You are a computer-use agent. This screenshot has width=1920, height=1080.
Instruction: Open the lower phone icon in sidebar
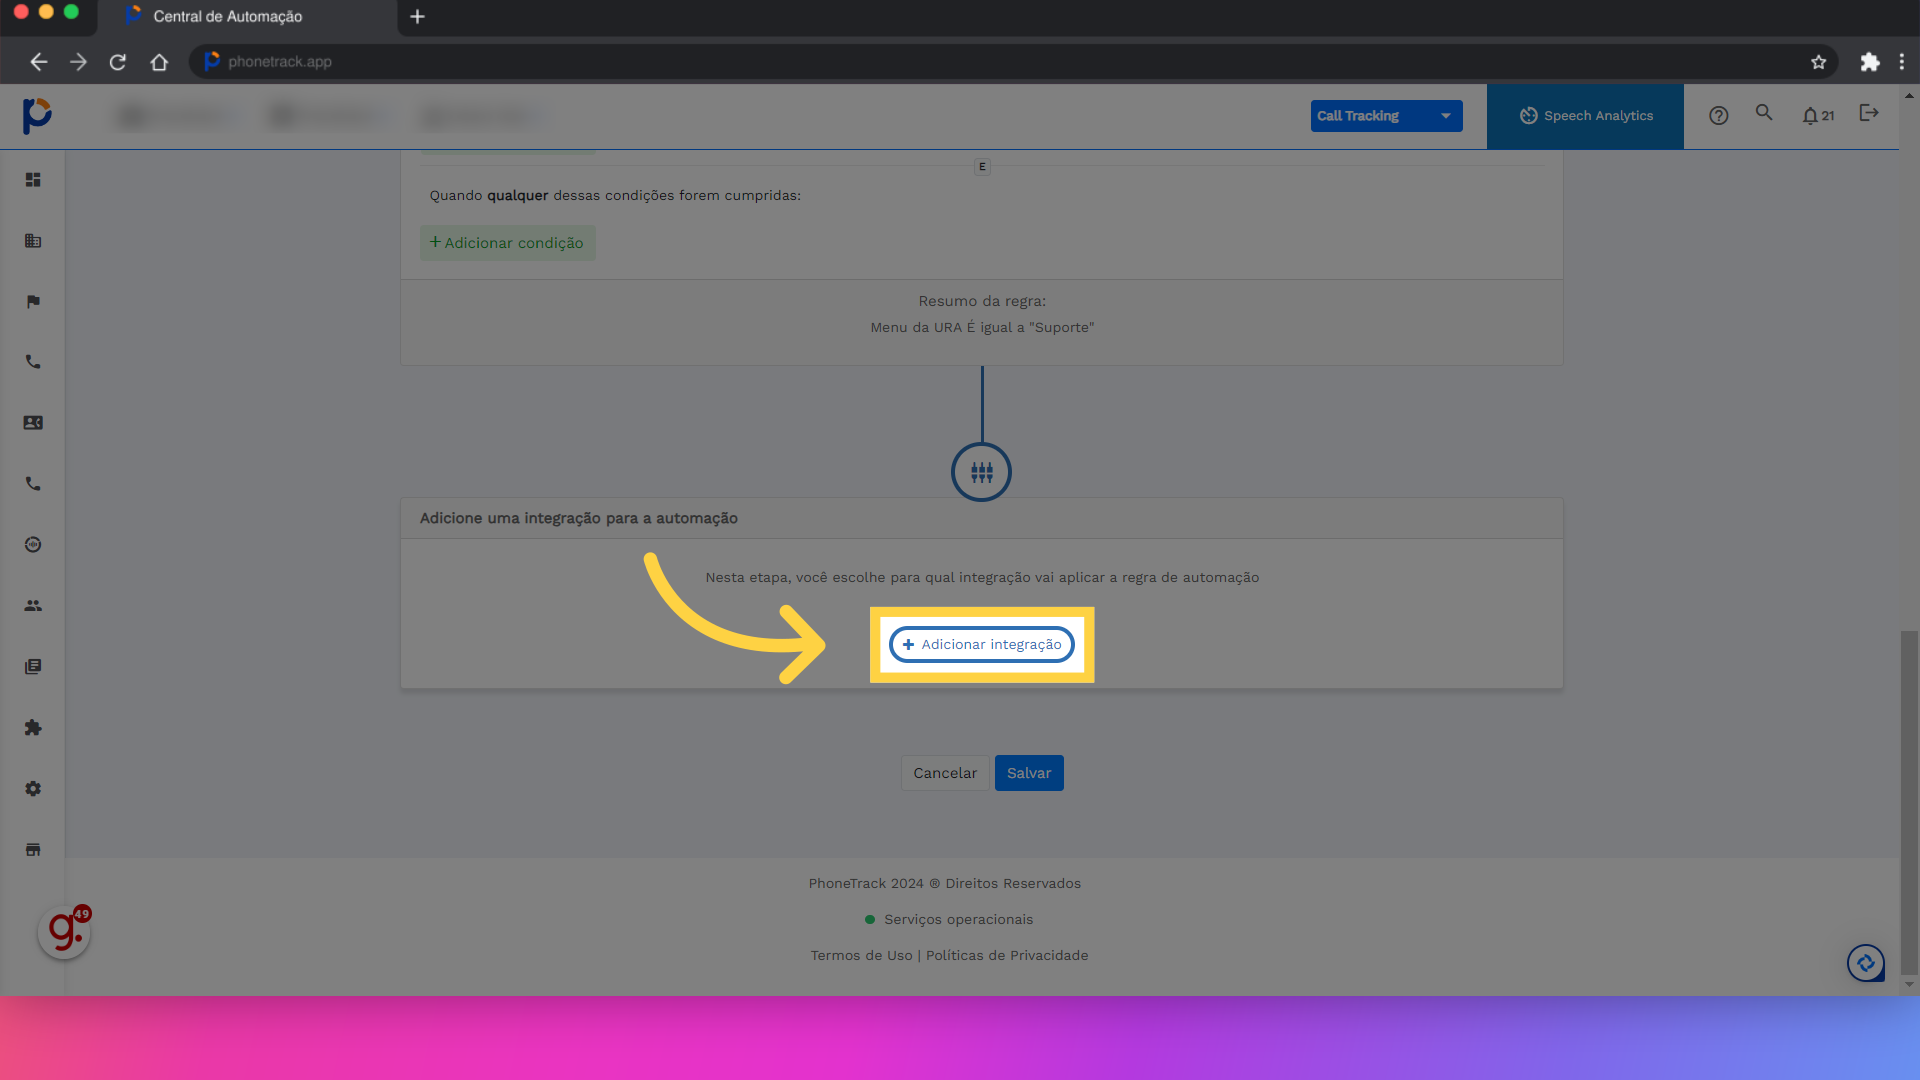pyautogui.click(x=33, y=484)
